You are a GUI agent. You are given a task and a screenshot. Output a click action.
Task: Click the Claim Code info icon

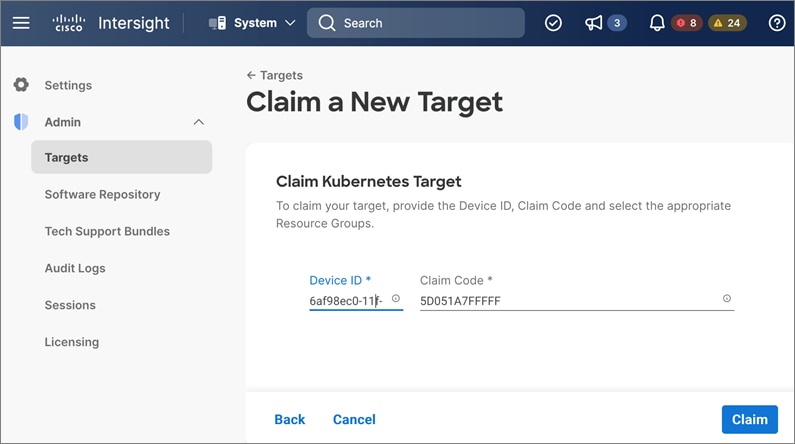click(x=727, y=299)
